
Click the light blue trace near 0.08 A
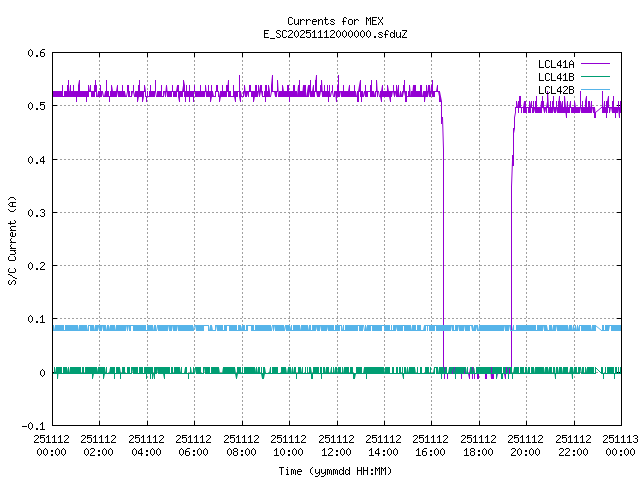pos(300,328)
